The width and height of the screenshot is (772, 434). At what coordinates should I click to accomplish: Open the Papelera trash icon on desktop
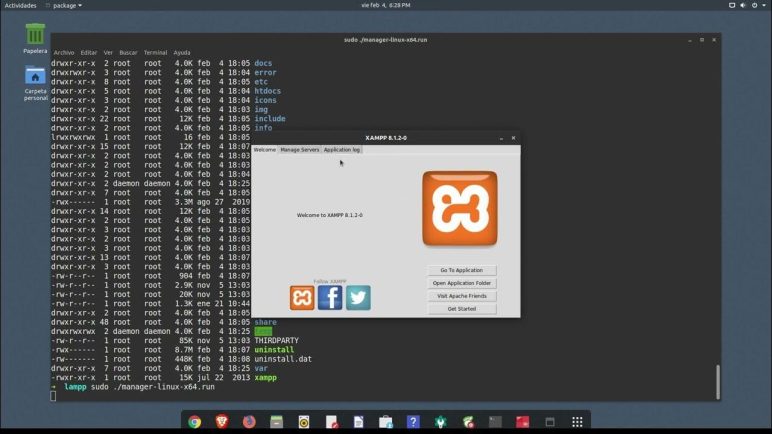click(35, 34)
